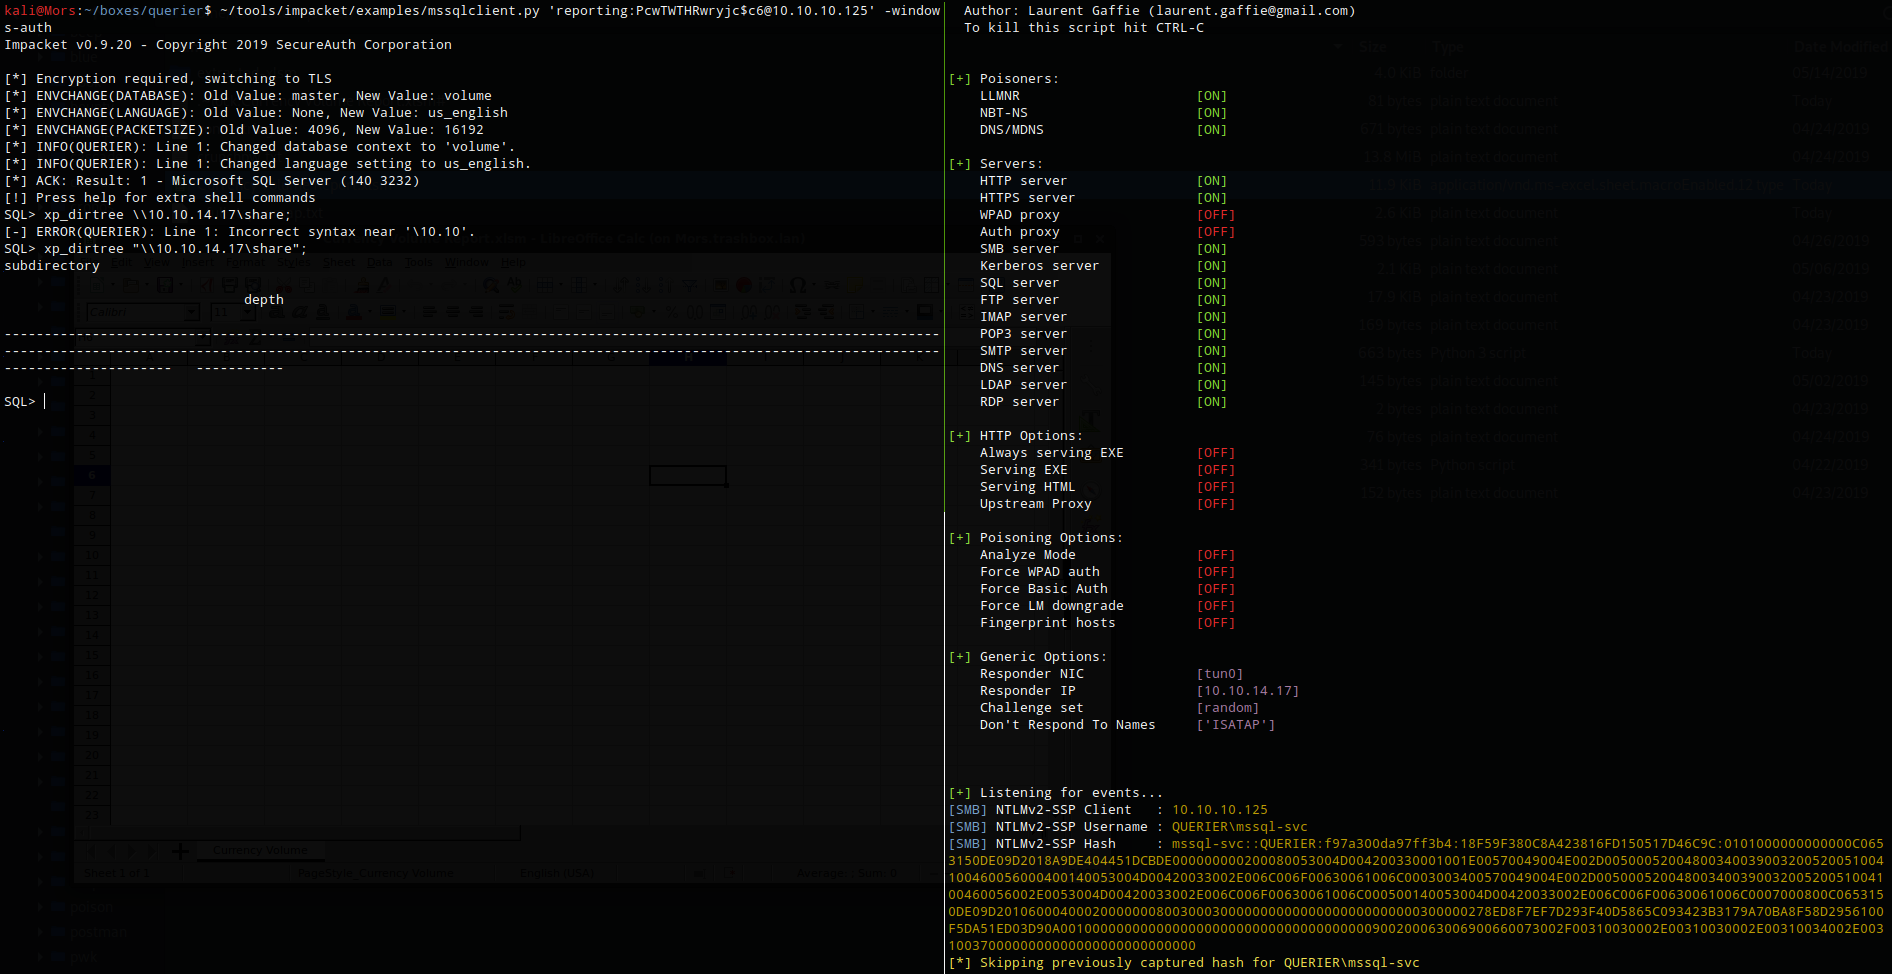This screenshot has height=974, width=1892.
Task: Click the 'Generic Options:' section heading
Action: (1043, 657)
